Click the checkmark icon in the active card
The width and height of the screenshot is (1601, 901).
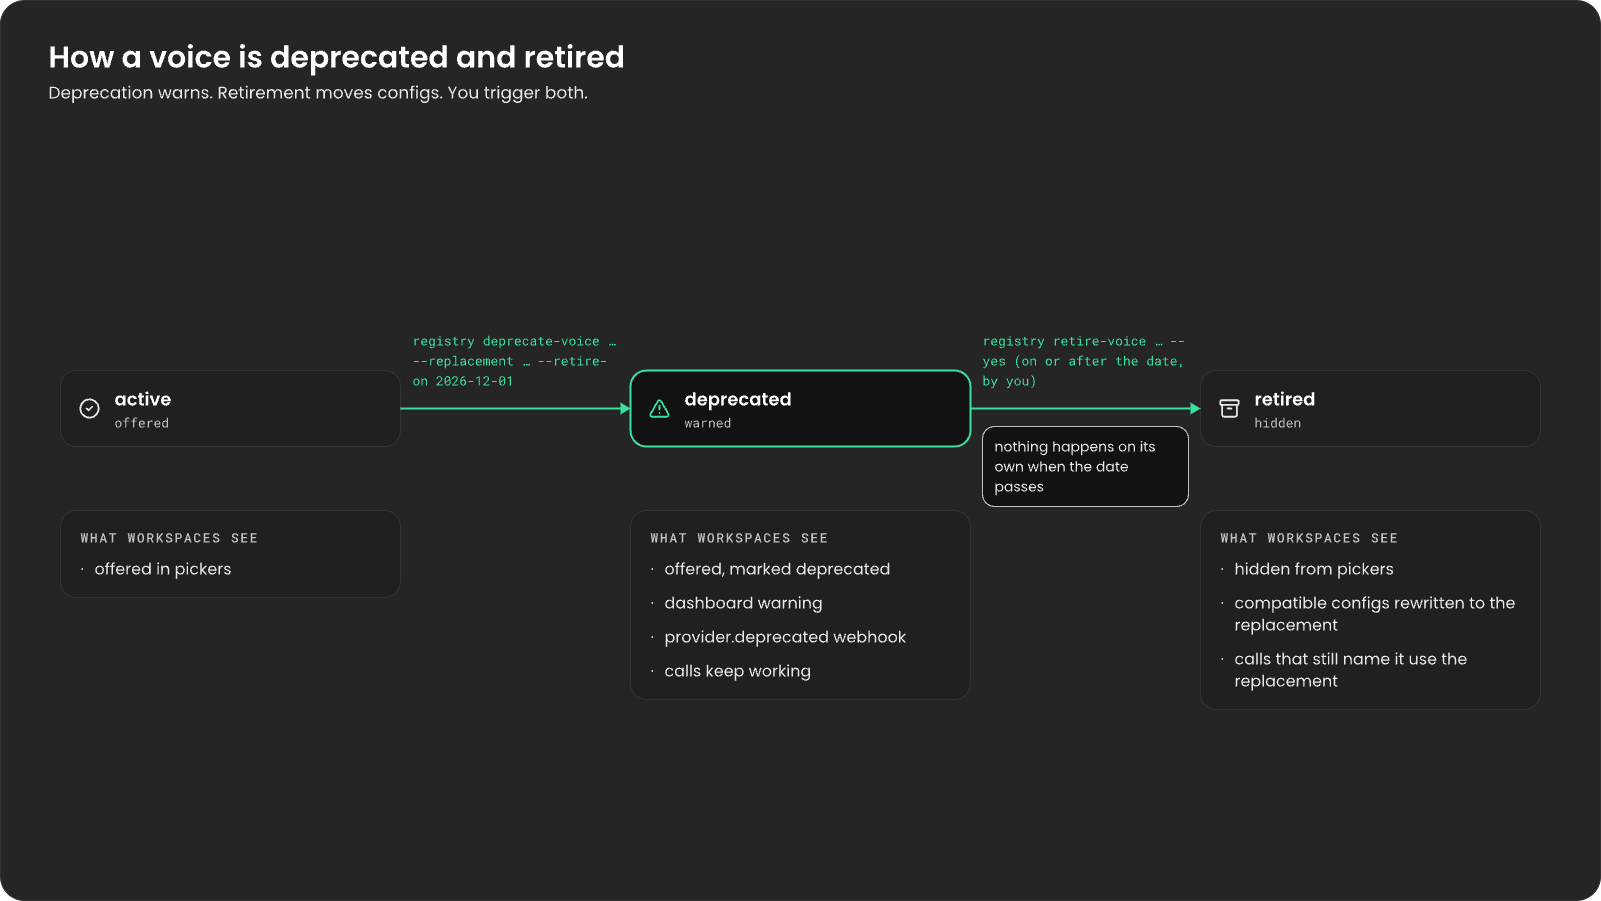click(90, 408)
